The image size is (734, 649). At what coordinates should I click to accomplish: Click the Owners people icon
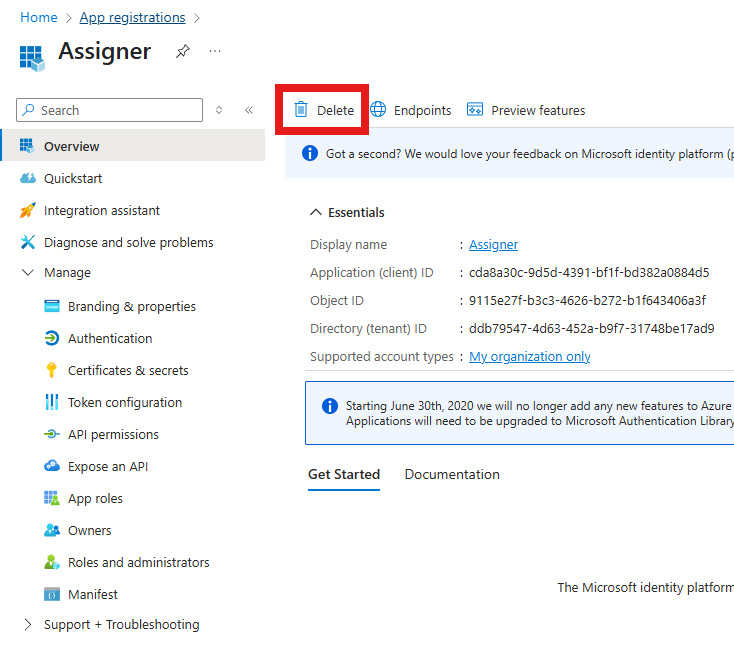click(x=51, y=530)
